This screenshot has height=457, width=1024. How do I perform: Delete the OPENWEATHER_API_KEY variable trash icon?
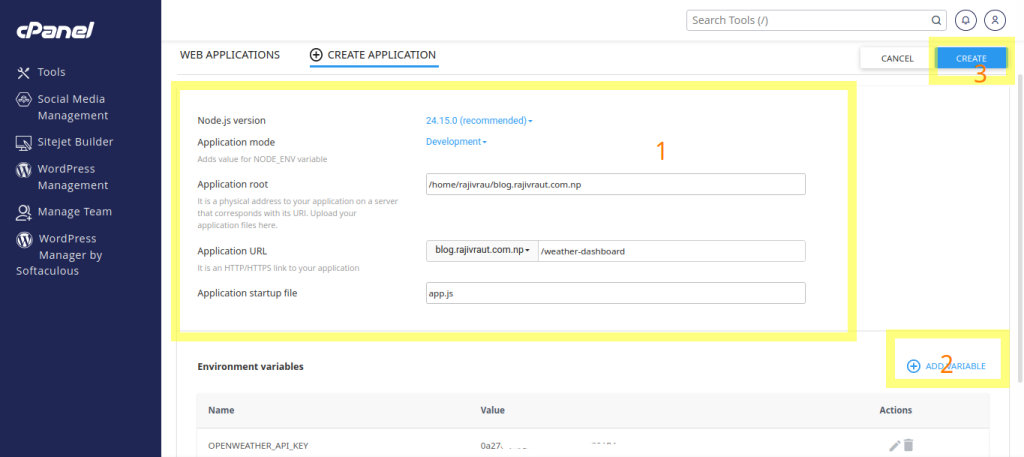pos(908,445)
